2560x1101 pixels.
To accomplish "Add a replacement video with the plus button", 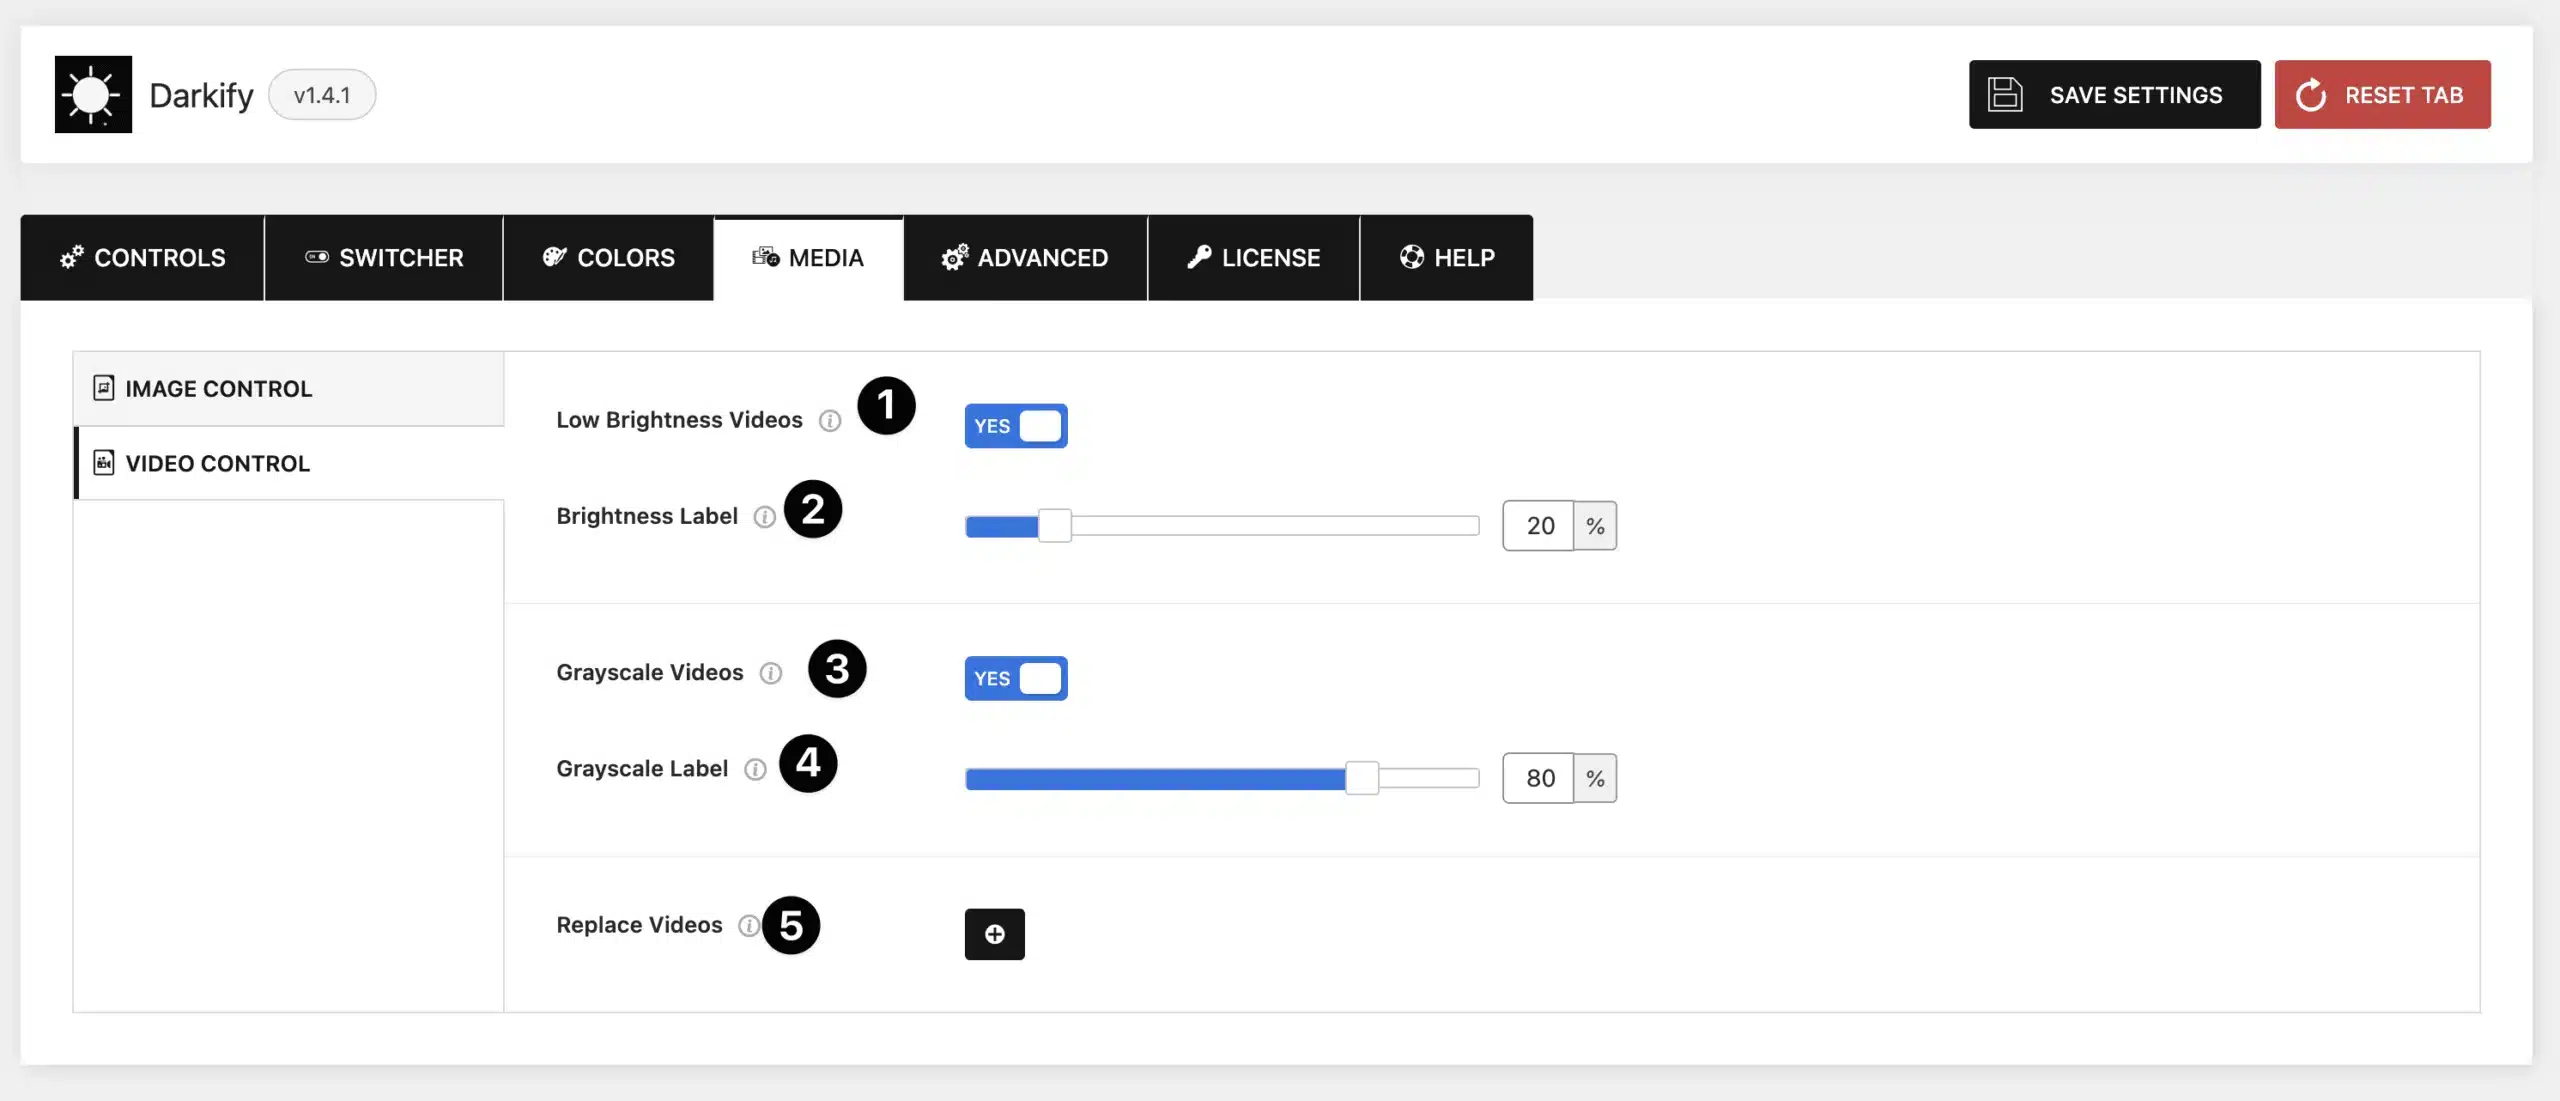I will point(994,934).
